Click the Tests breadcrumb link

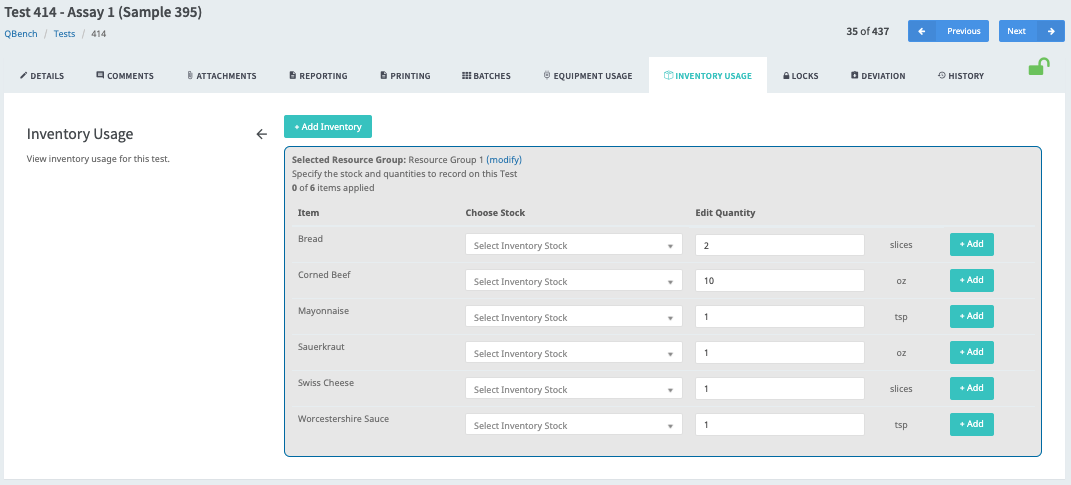point(64,34)
